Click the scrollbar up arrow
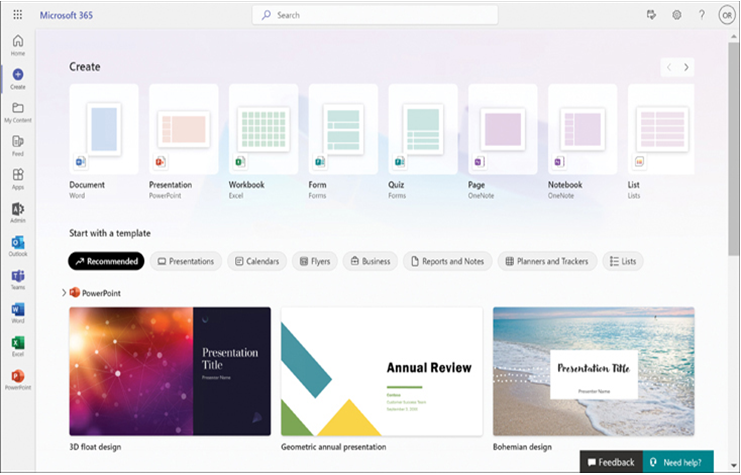The image size is (741, 475). pyautogui.click(x=733, y=36)
